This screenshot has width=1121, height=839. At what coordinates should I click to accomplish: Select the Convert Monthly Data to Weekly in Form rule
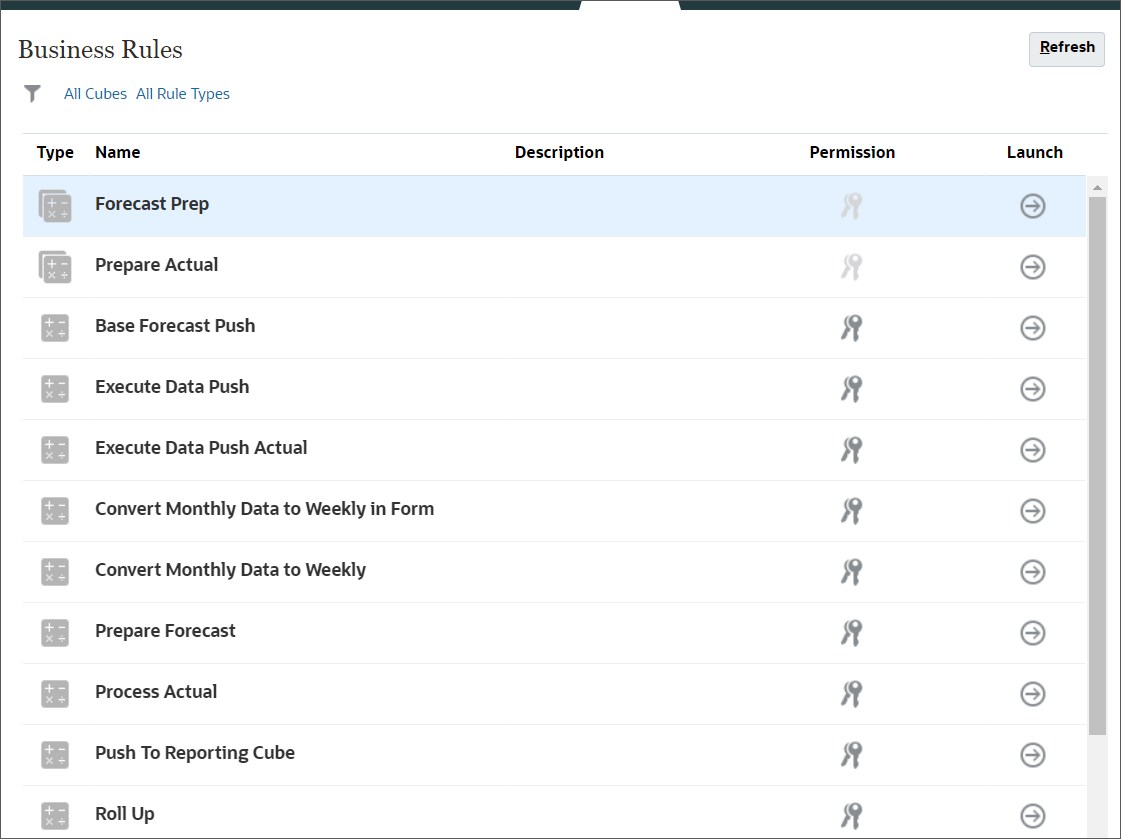click(264, 510)
